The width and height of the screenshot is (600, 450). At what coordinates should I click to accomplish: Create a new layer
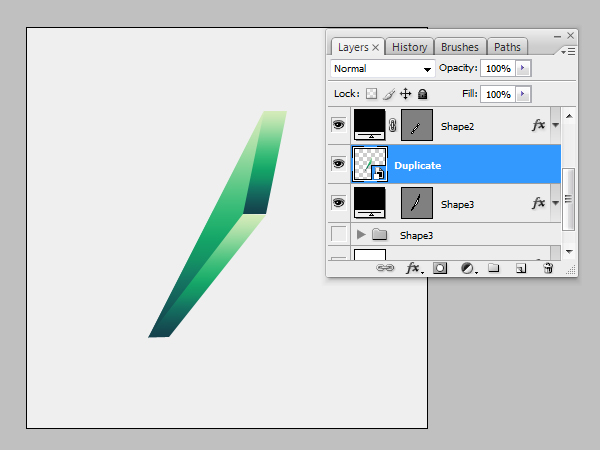click(521, 268)
